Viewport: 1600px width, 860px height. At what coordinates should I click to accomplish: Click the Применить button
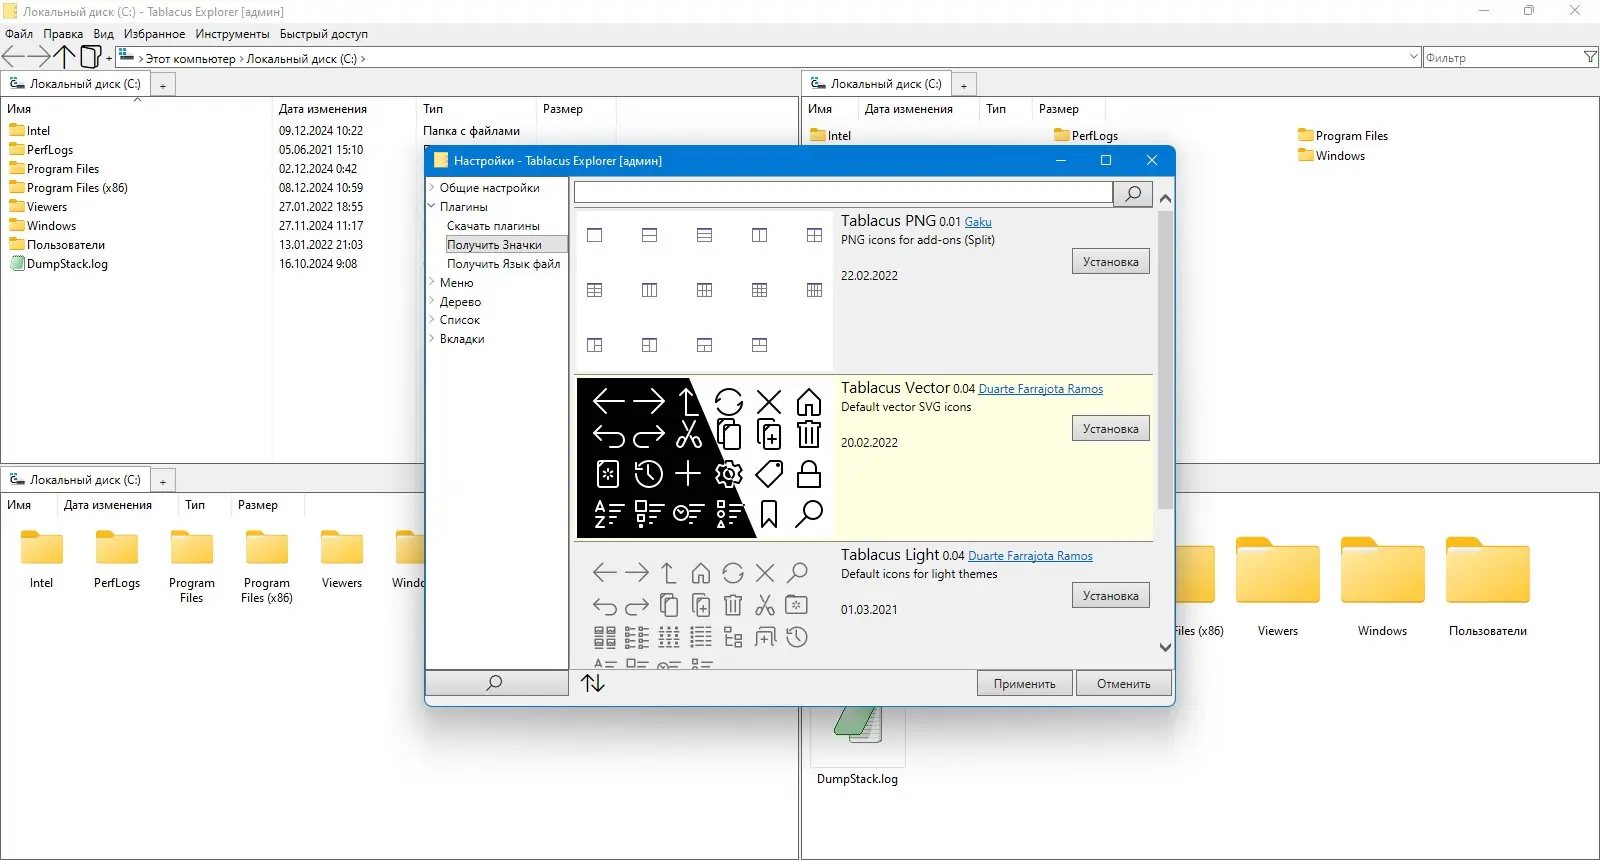click(1025, 684)
